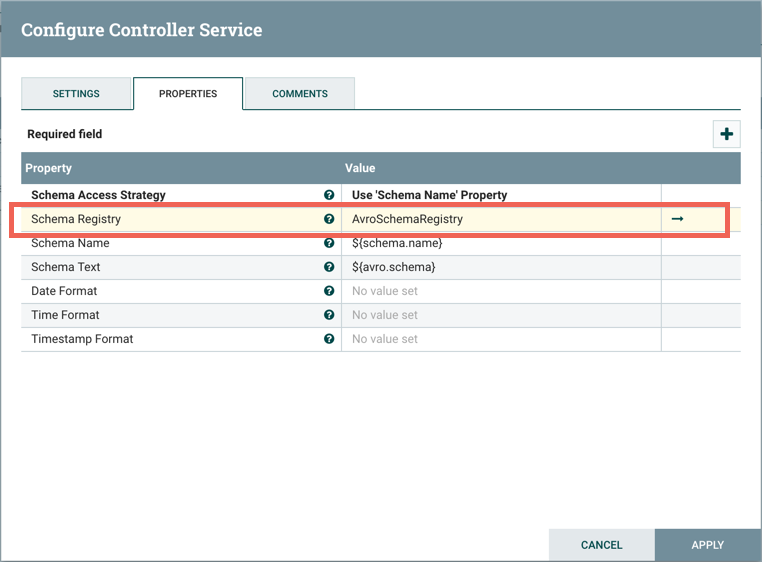Click the Cancel button
Image resolution: width=762 pixels, height=562 pixels.
tap(602, 545)
